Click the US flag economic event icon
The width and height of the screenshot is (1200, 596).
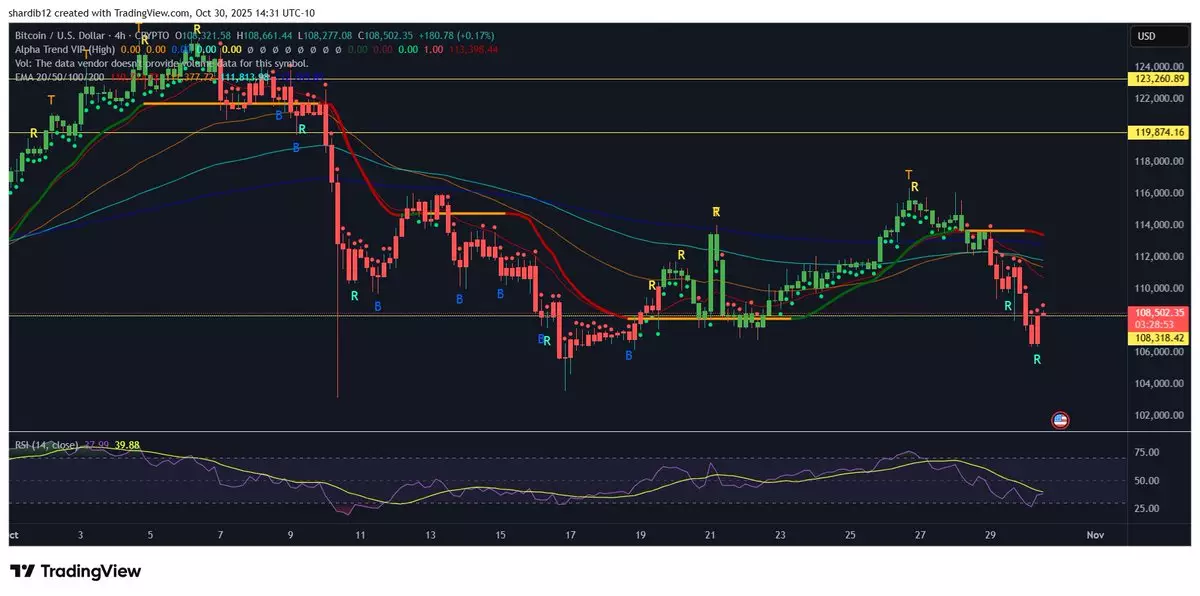coord(1061,421)
